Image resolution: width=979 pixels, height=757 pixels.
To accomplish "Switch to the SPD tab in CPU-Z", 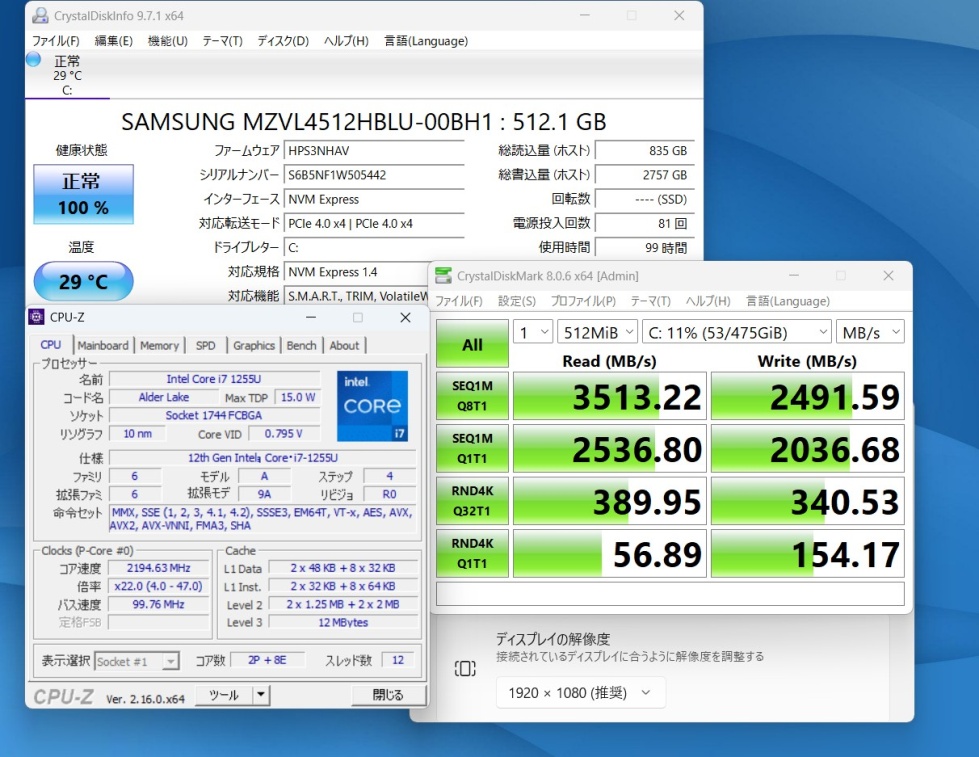I will (x=205, y=345).
